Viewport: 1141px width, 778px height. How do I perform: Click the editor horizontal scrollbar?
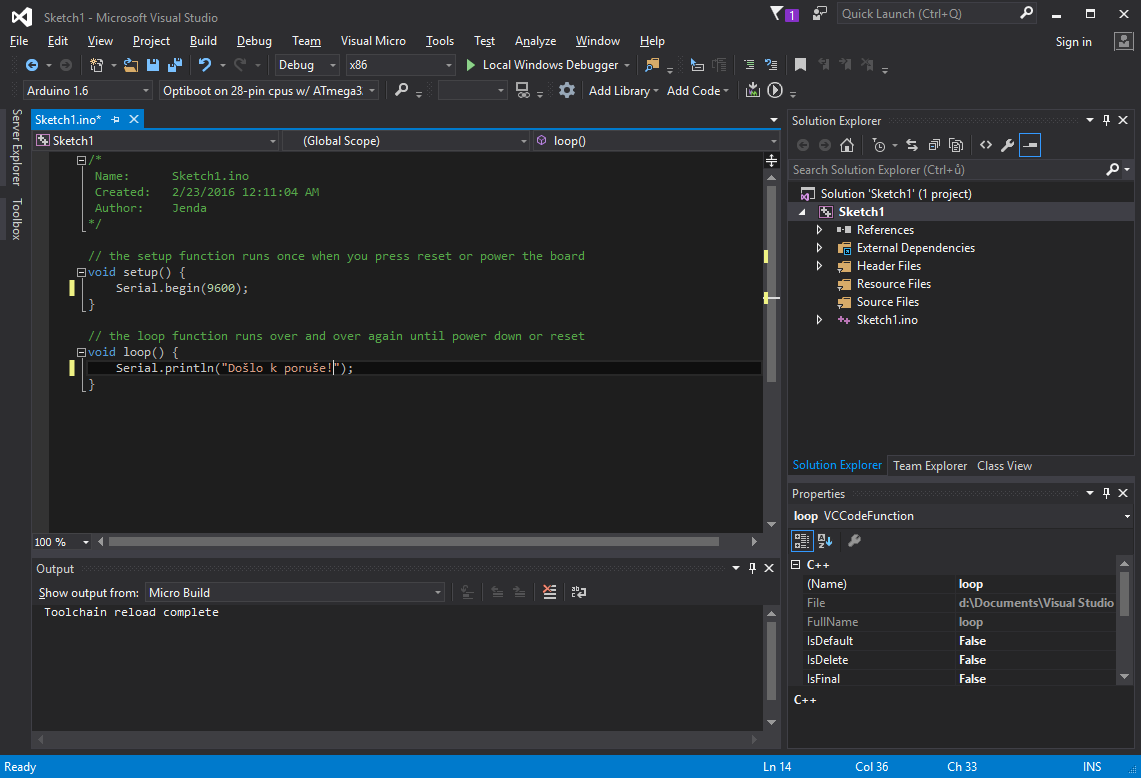point(413,541)
